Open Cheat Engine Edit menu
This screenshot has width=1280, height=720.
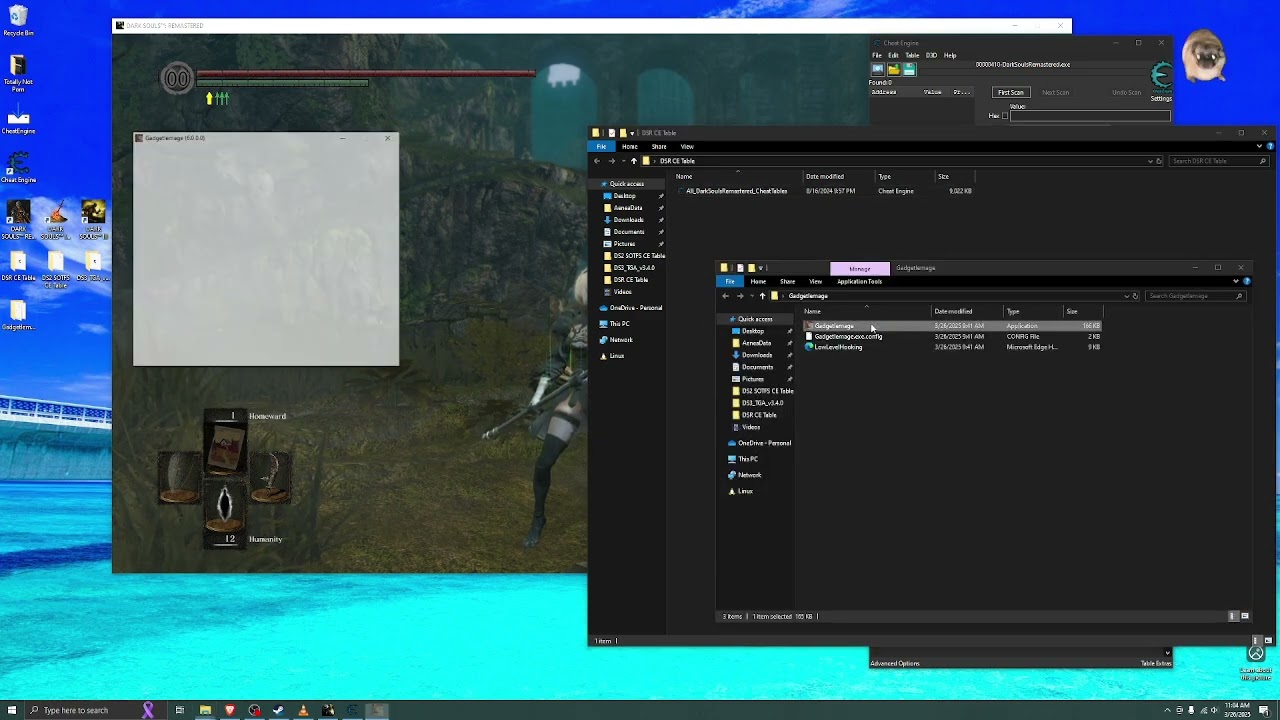893,55
